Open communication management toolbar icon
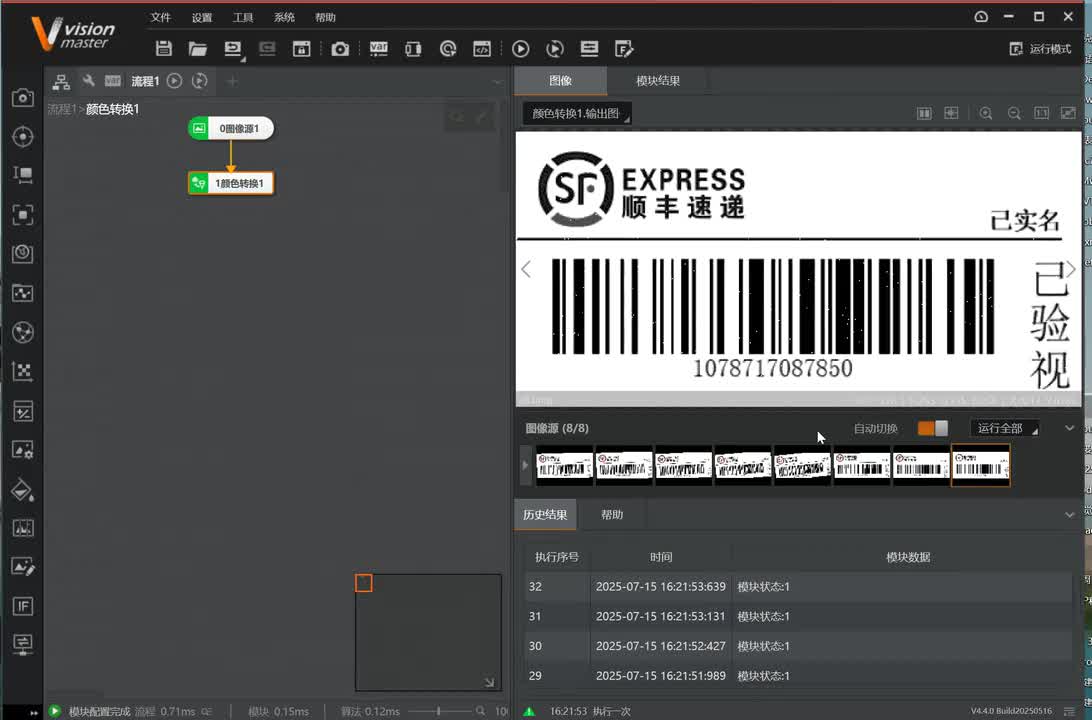 coord(414,49)
